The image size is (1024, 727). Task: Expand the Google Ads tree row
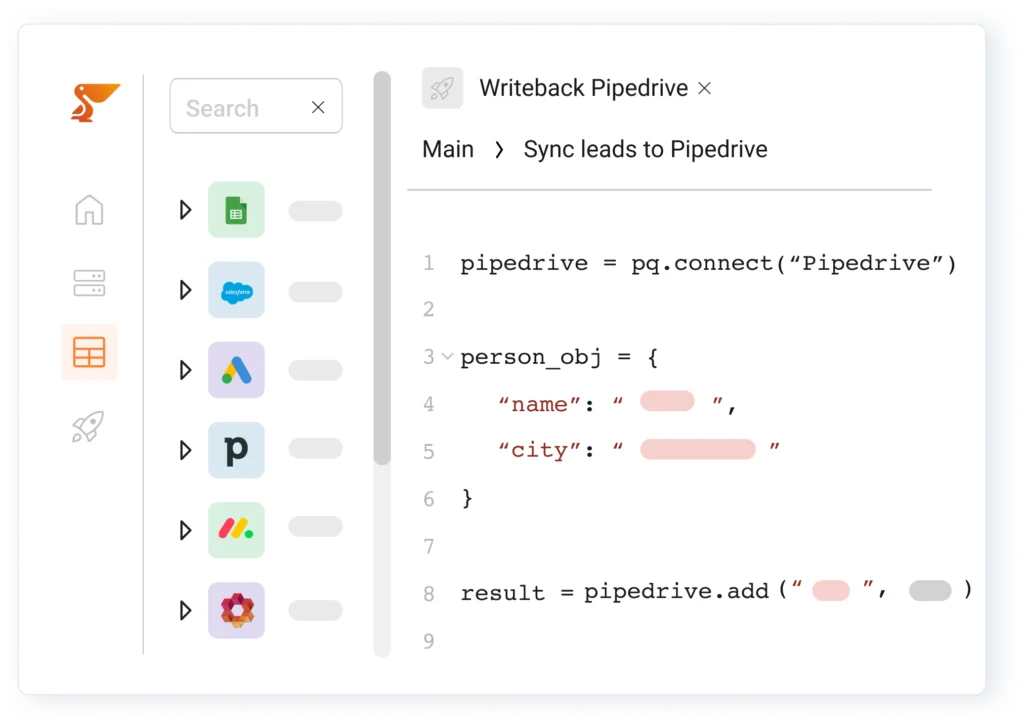tap(185, 370)
